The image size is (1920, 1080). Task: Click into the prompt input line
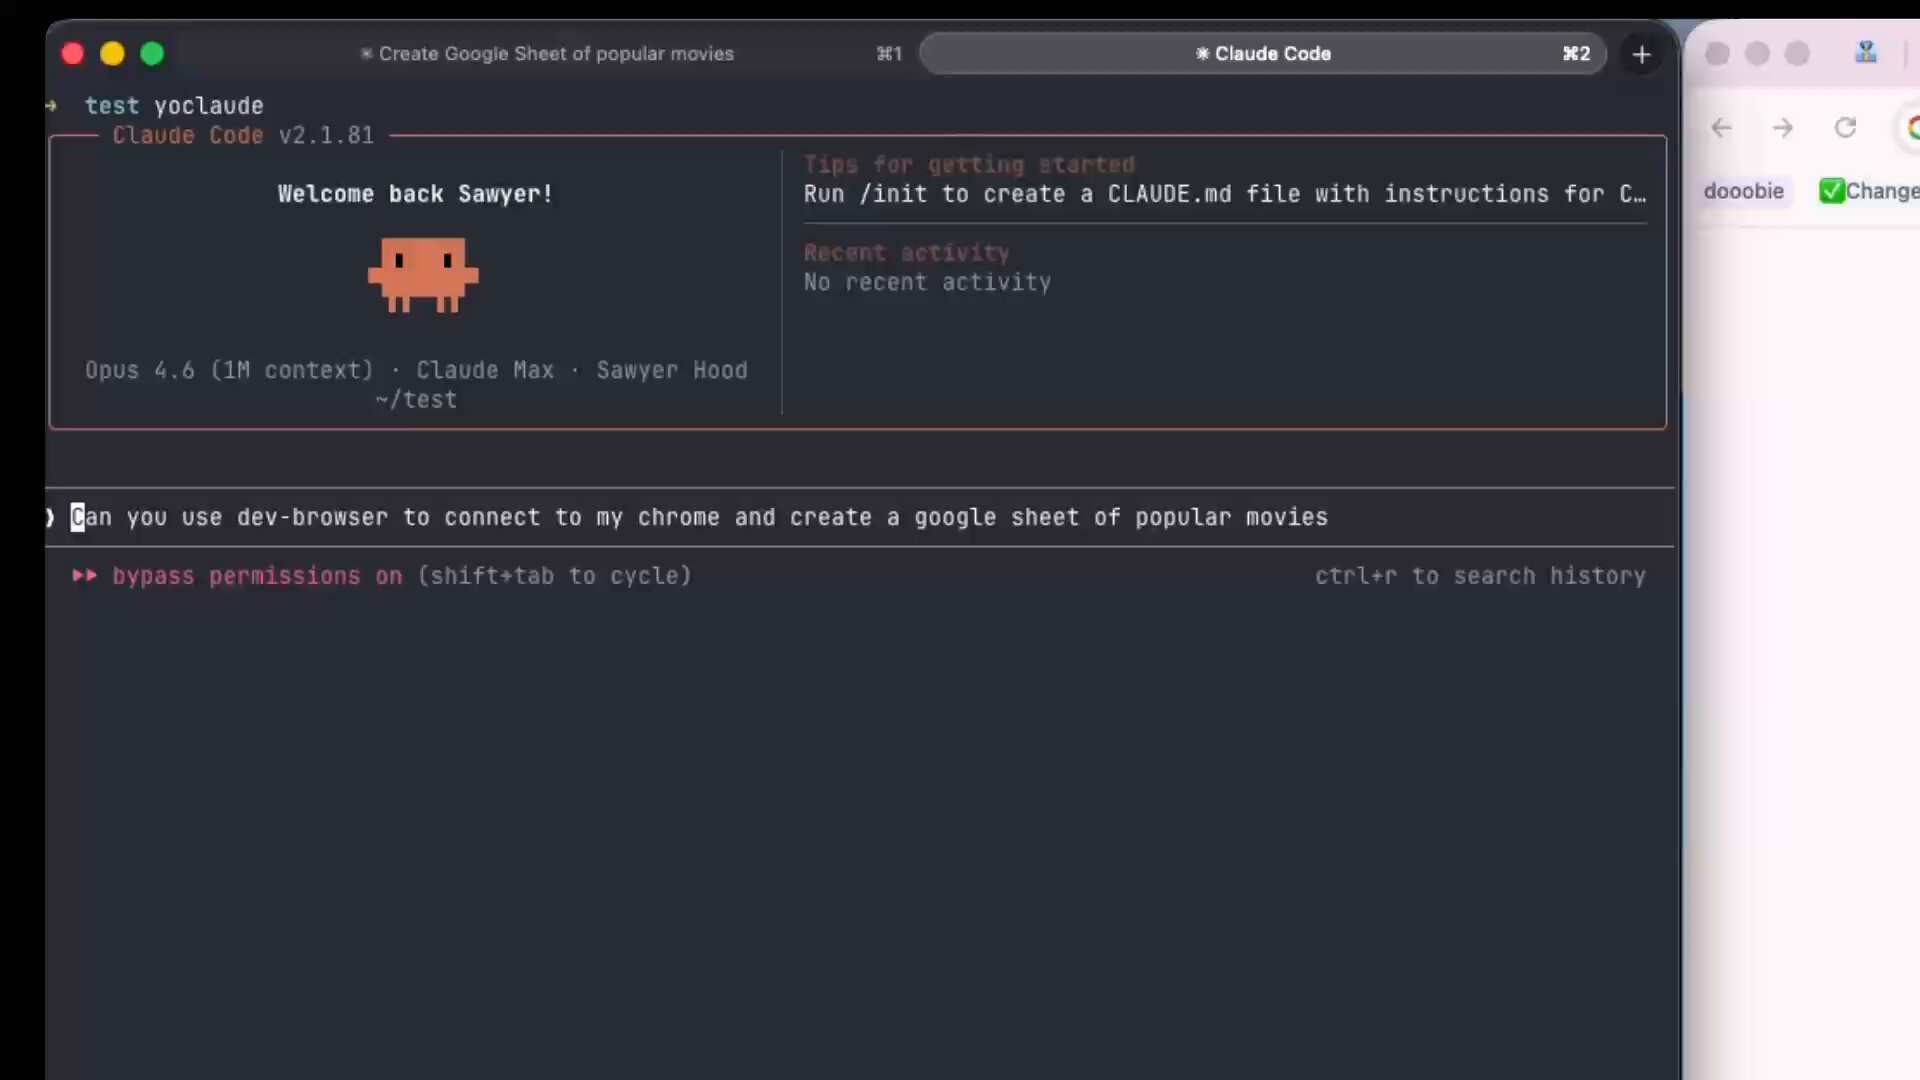pos(700,517)
